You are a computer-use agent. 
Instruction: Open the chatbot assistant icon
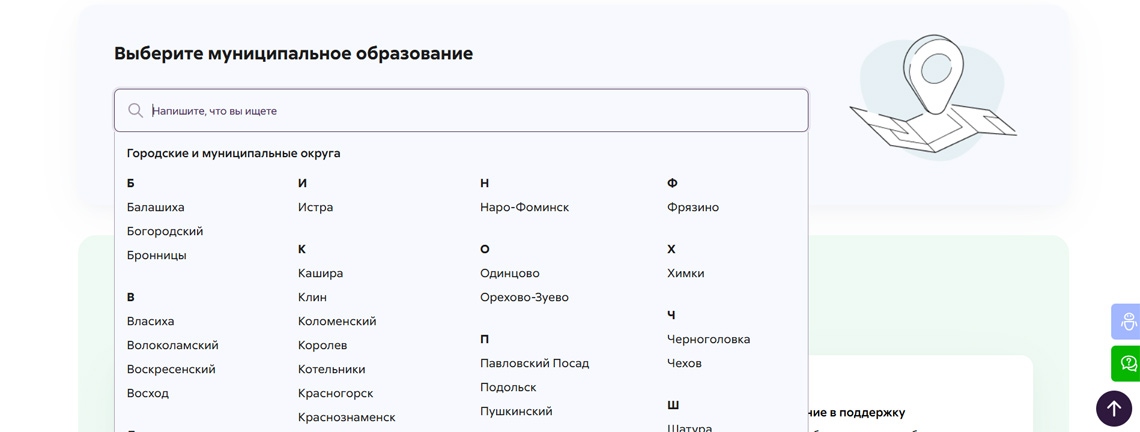[x=1125, y=321]
